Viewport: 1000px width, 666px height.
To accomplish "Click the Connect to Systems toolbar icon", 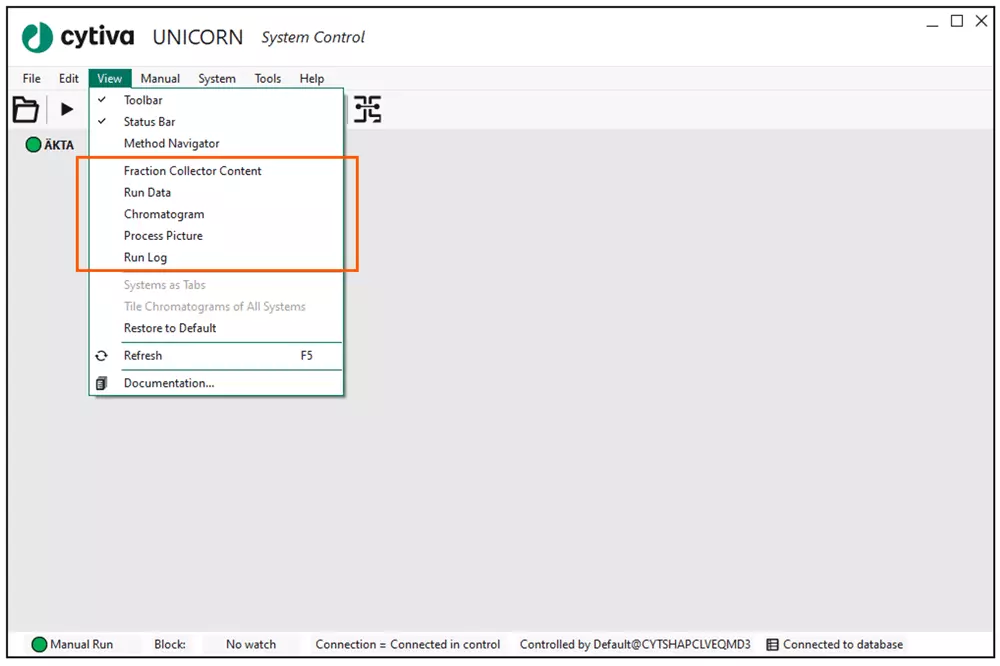I will click(x=368, y=109).
